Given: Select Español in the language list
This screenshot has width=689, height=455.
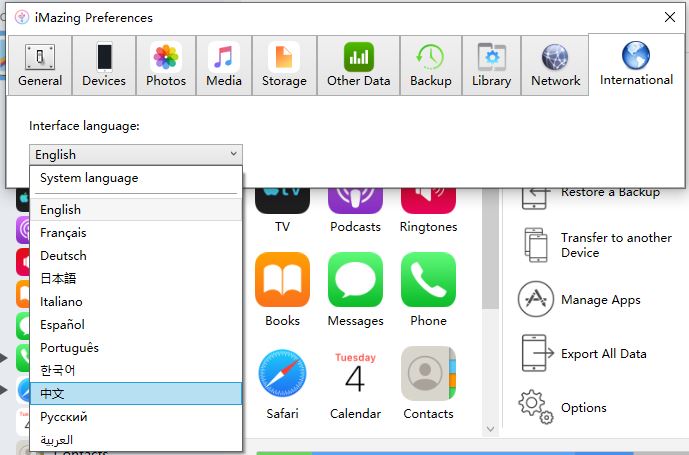Looking at the screenshot, I should (136, 324).
